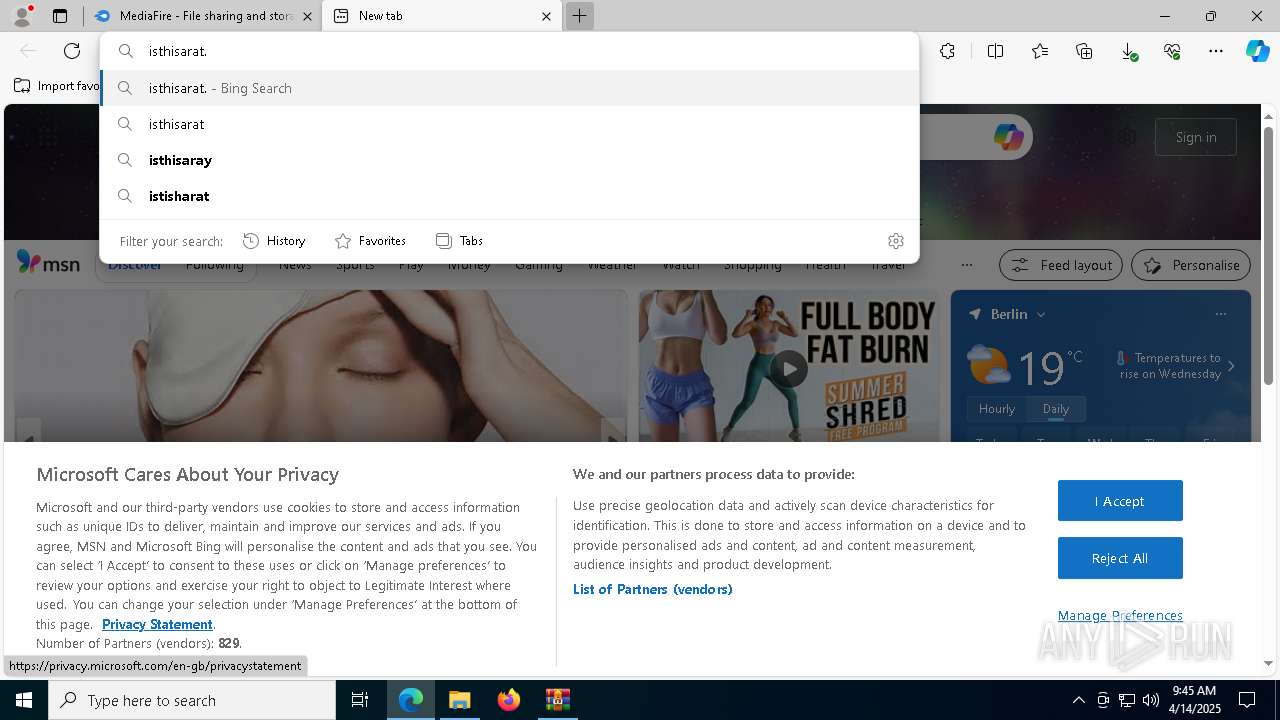Open Browser essentials heart icon
The image size is (1280, 720).
tap(1172, 51)
